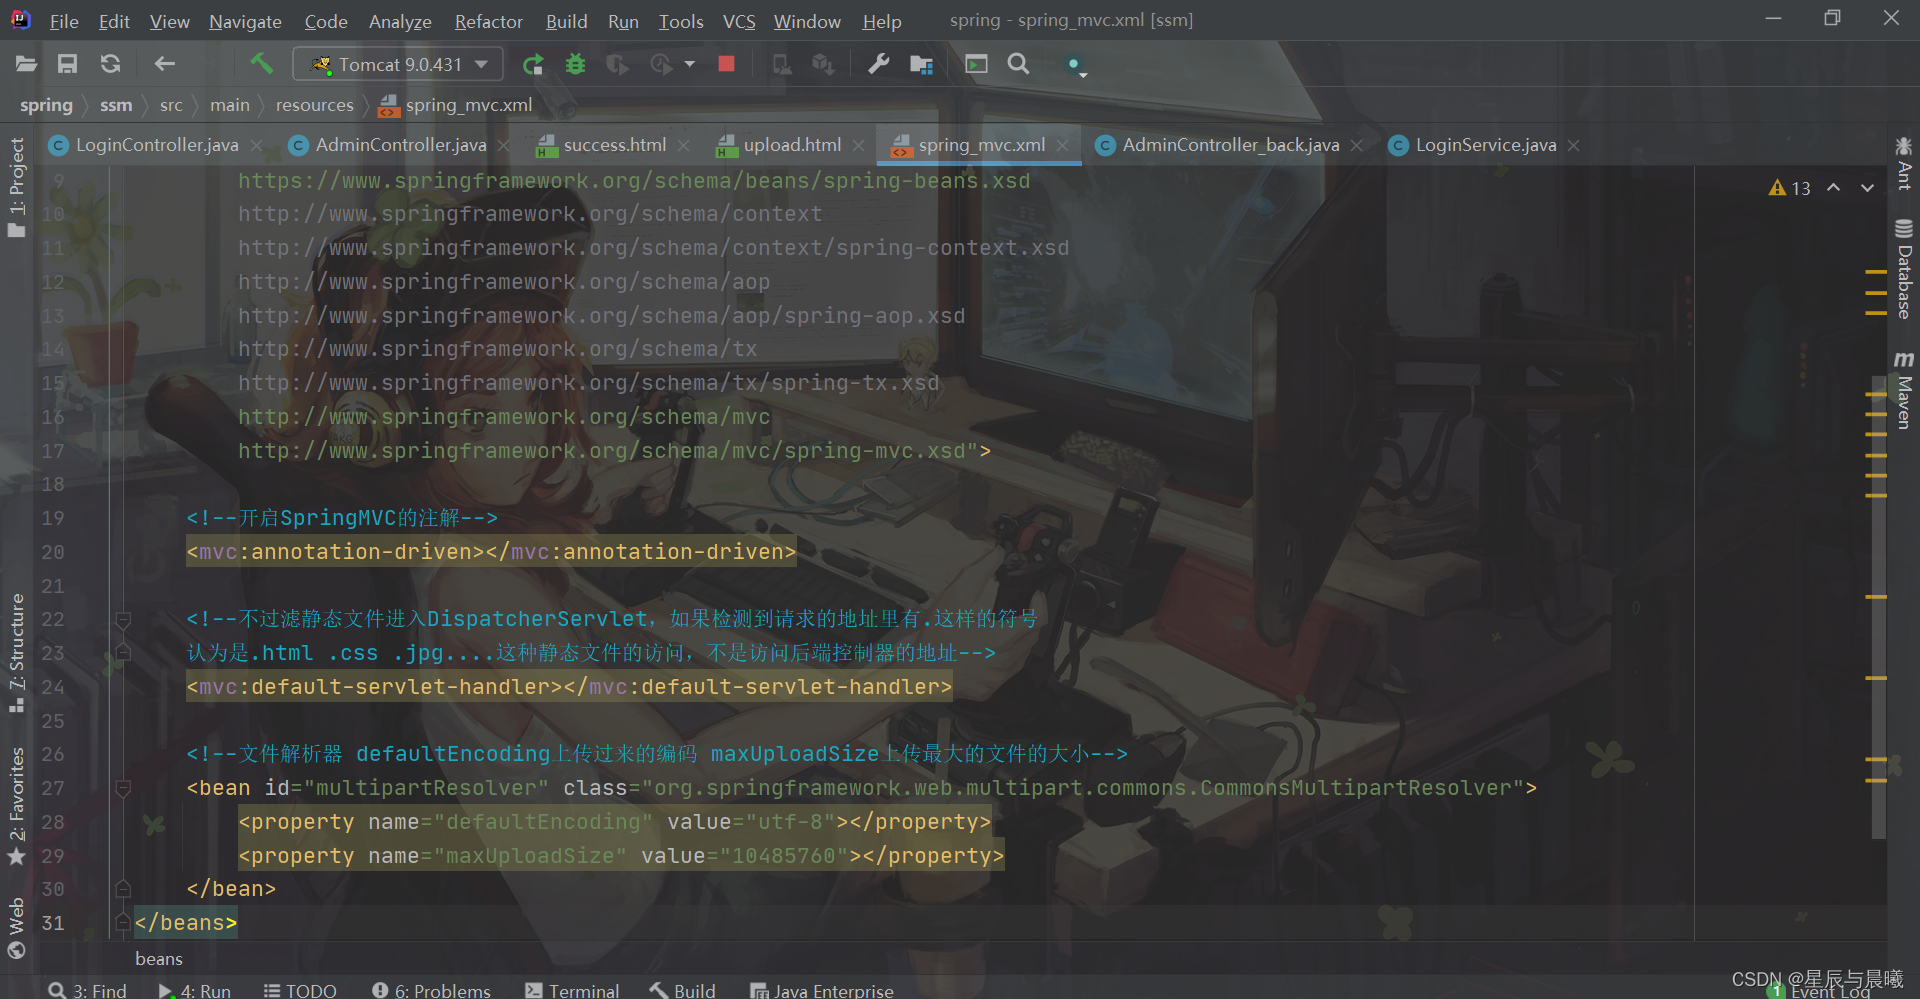Open the Structure tool window
Viewport: 1920px width, 999px height.
coord(16,652)
